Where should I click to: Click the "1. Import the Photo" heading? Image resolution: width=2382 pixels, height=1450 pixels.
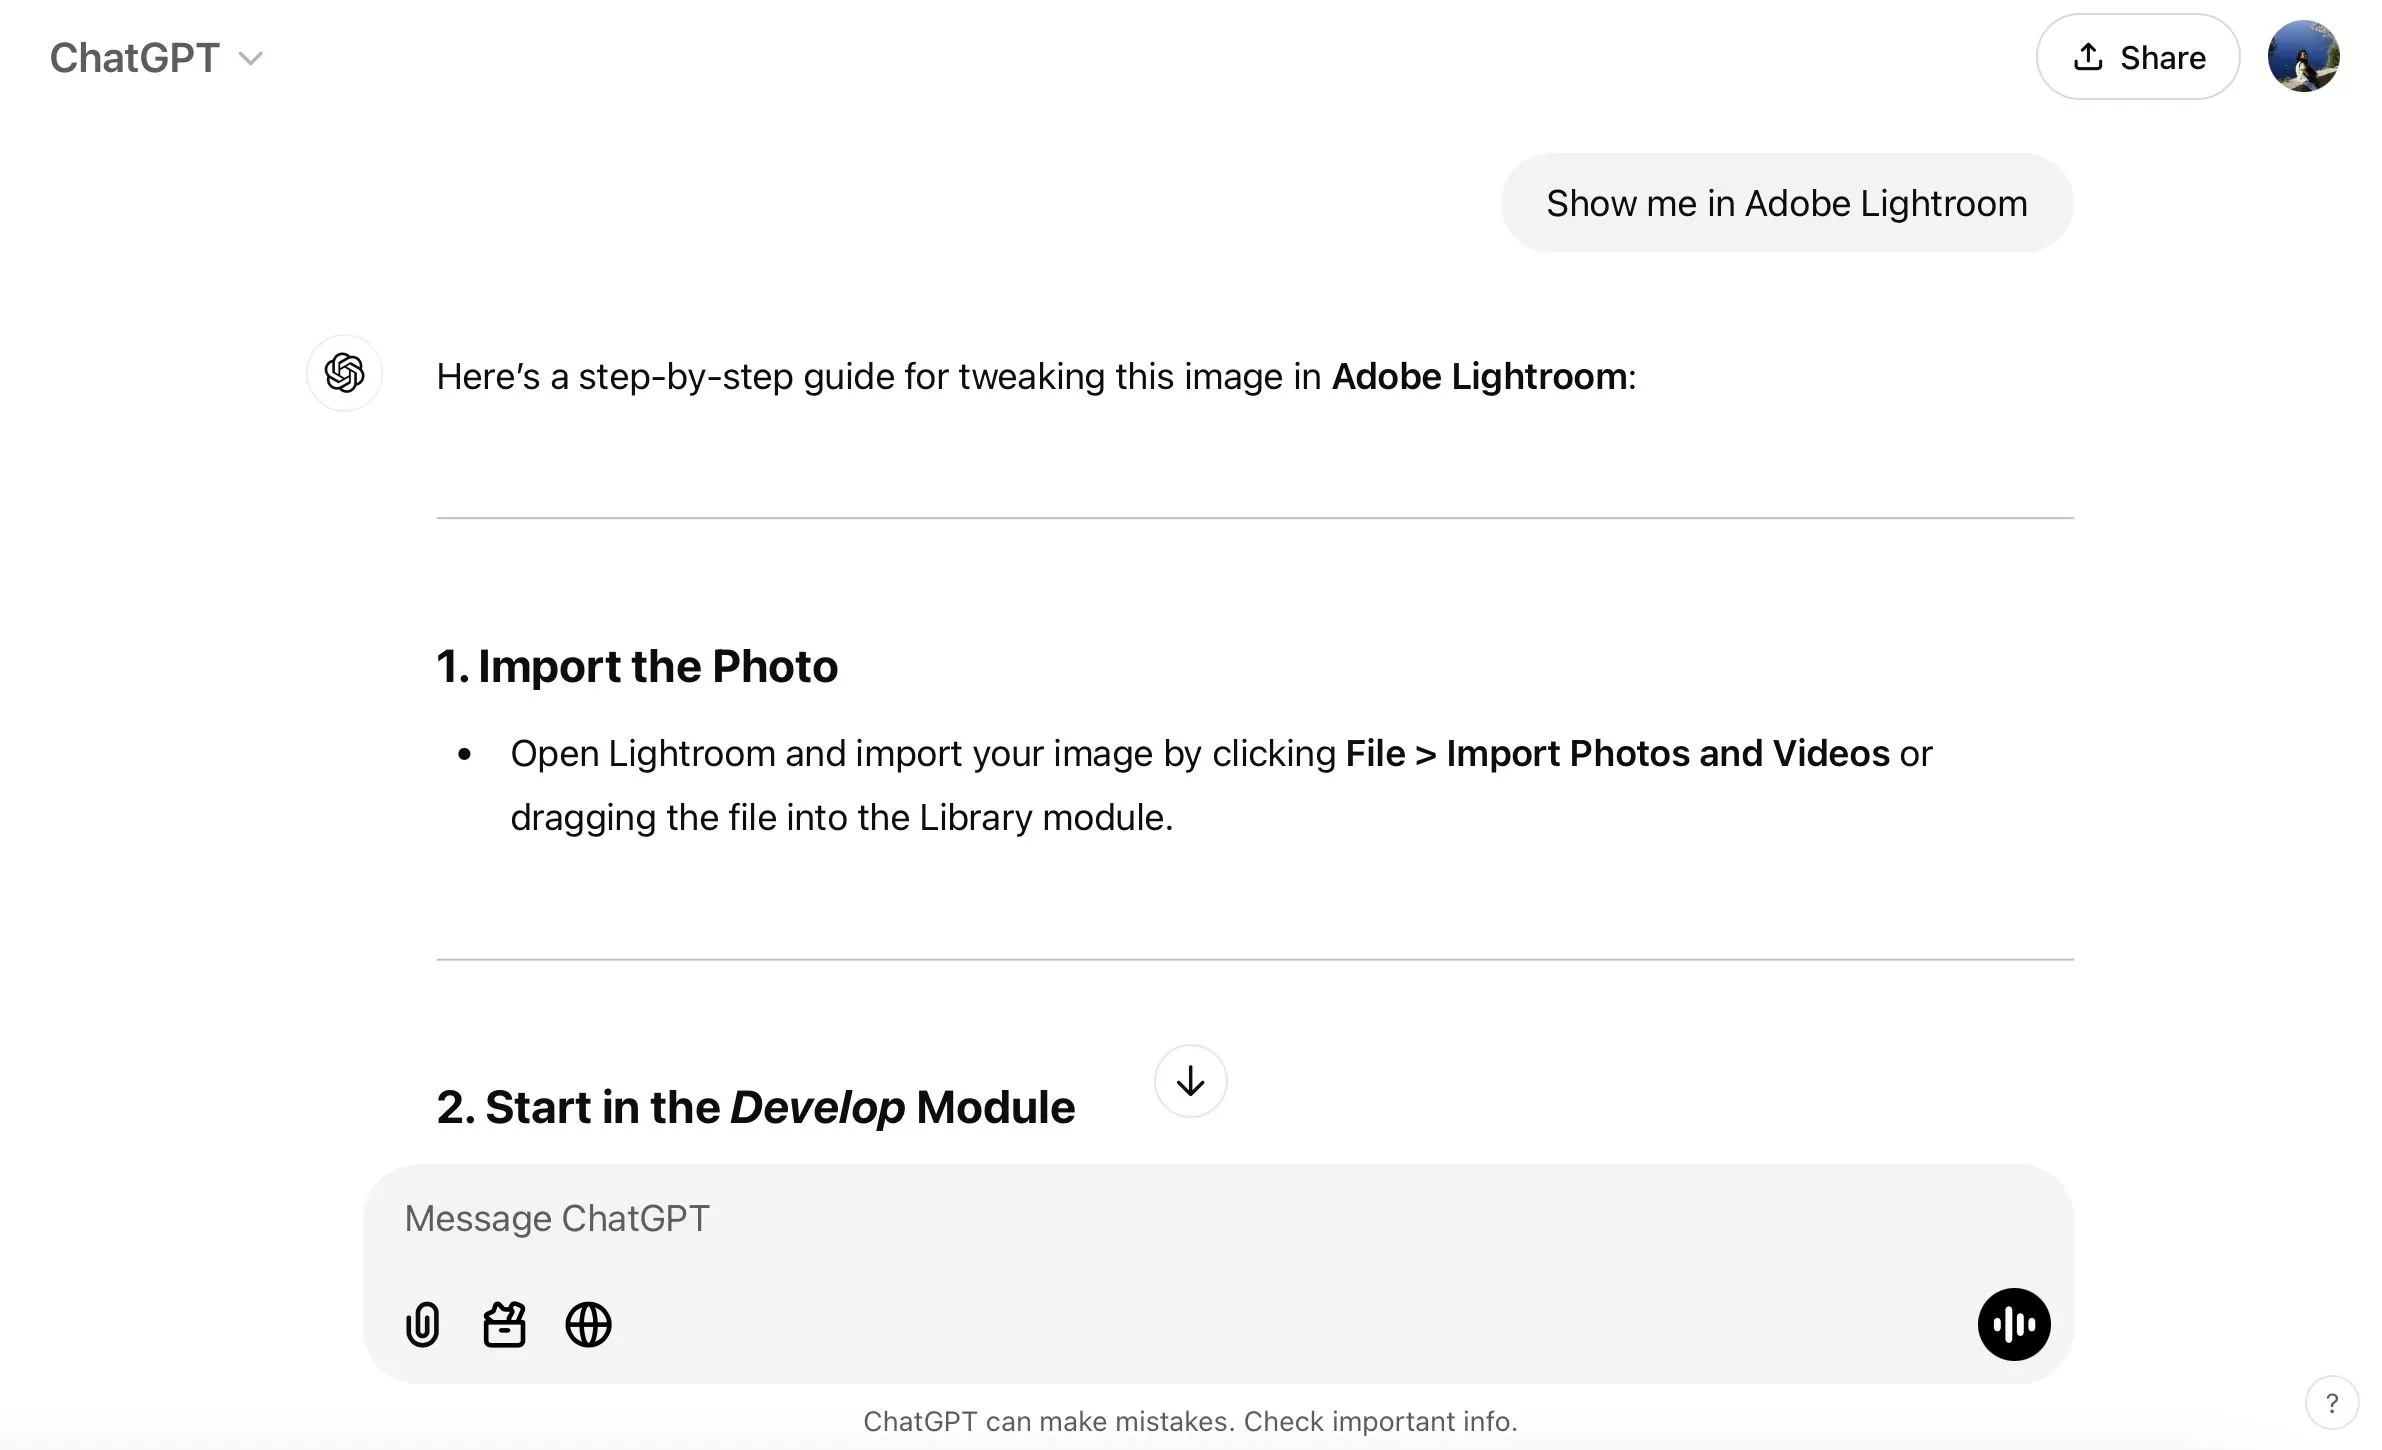(x=637, y=666)
